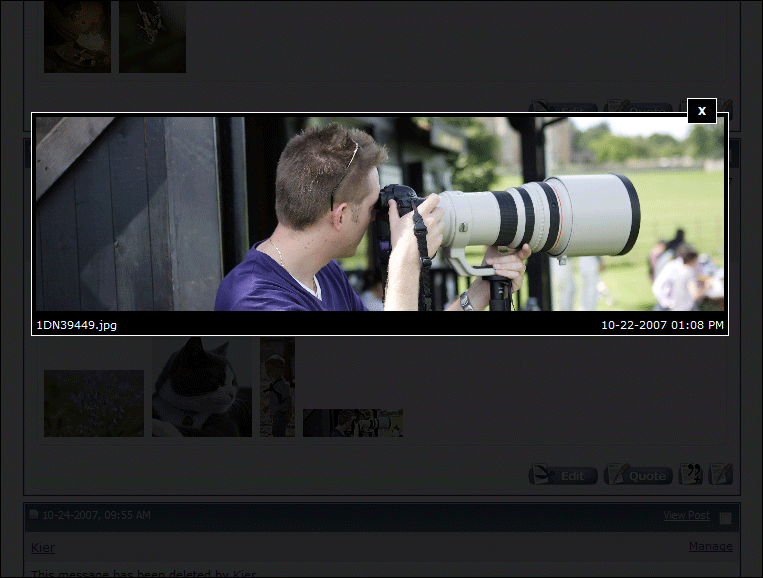Open the View Post link

click(x=686, y=516)
